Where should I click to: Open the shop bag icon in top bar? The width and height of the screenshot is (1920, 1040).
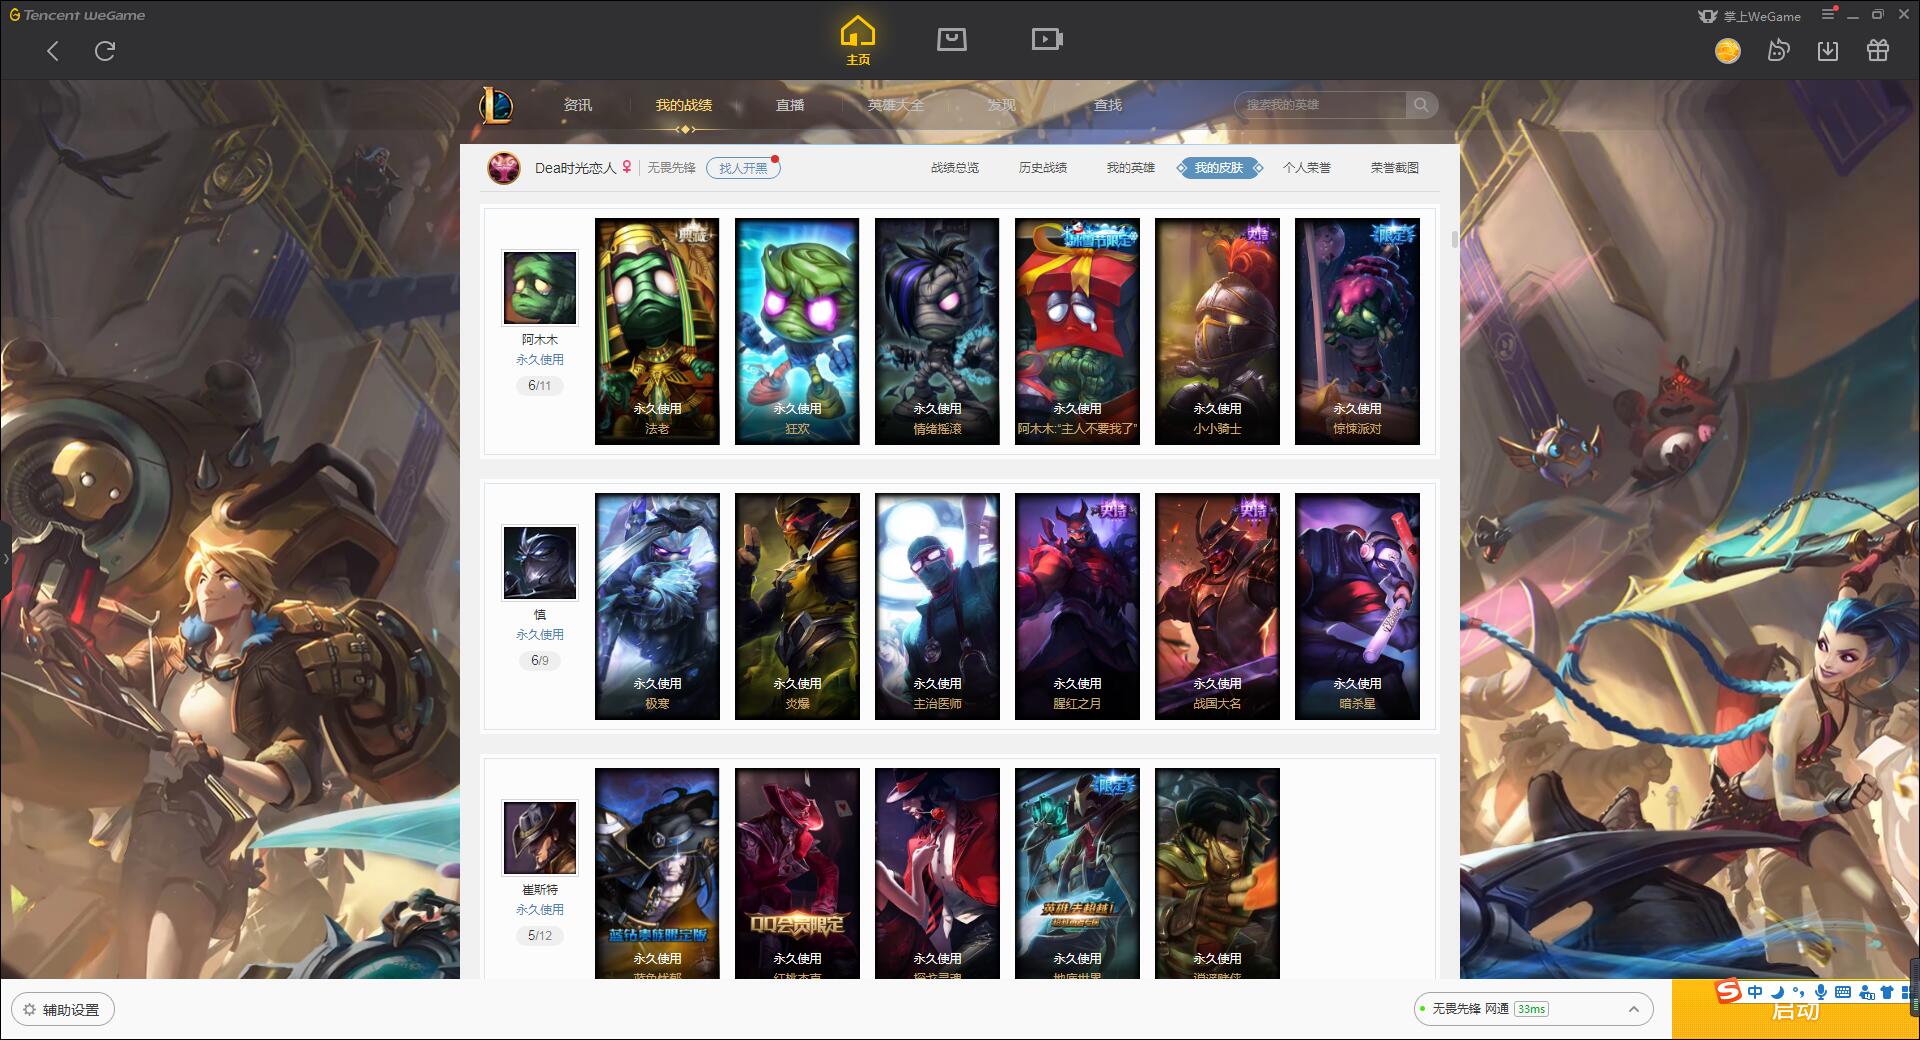(951, 39)
